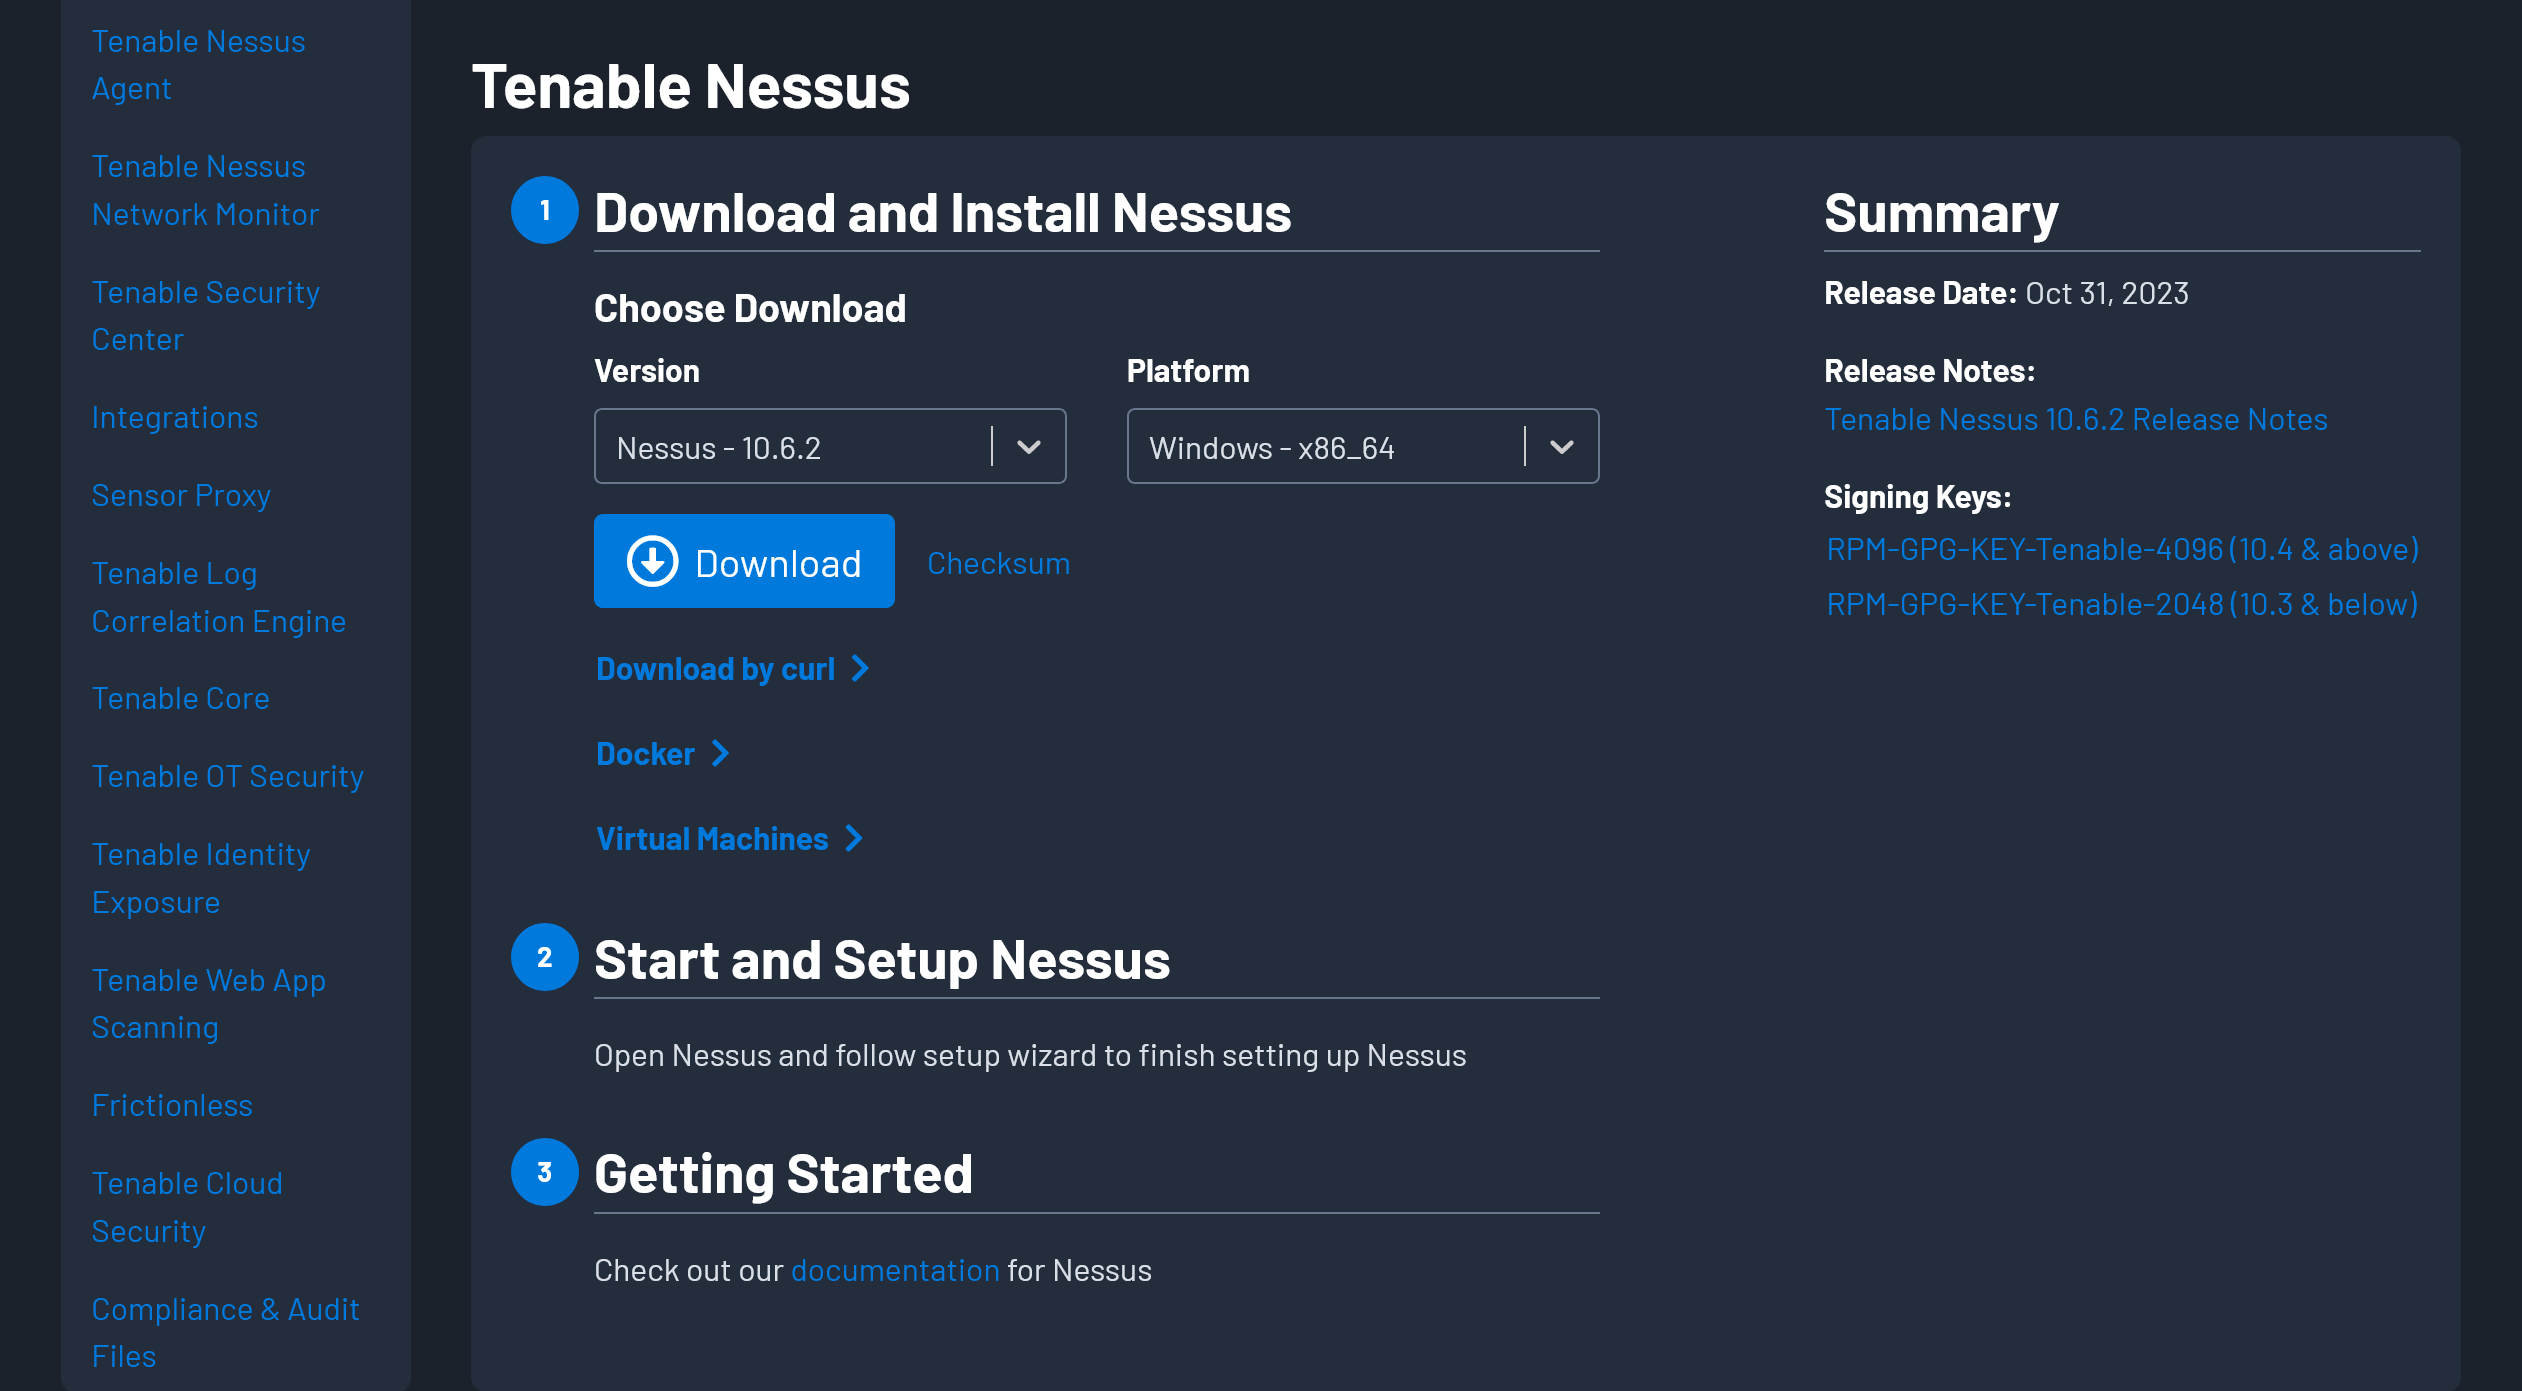Open the Checksum link

point(998,562)
